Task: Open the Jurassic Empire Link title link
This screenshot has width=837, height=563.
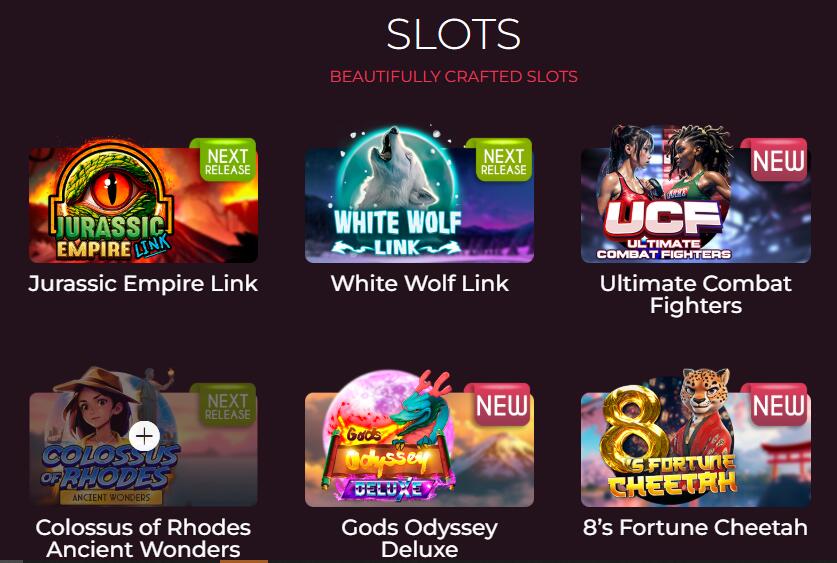Action: tap(143, 283)
